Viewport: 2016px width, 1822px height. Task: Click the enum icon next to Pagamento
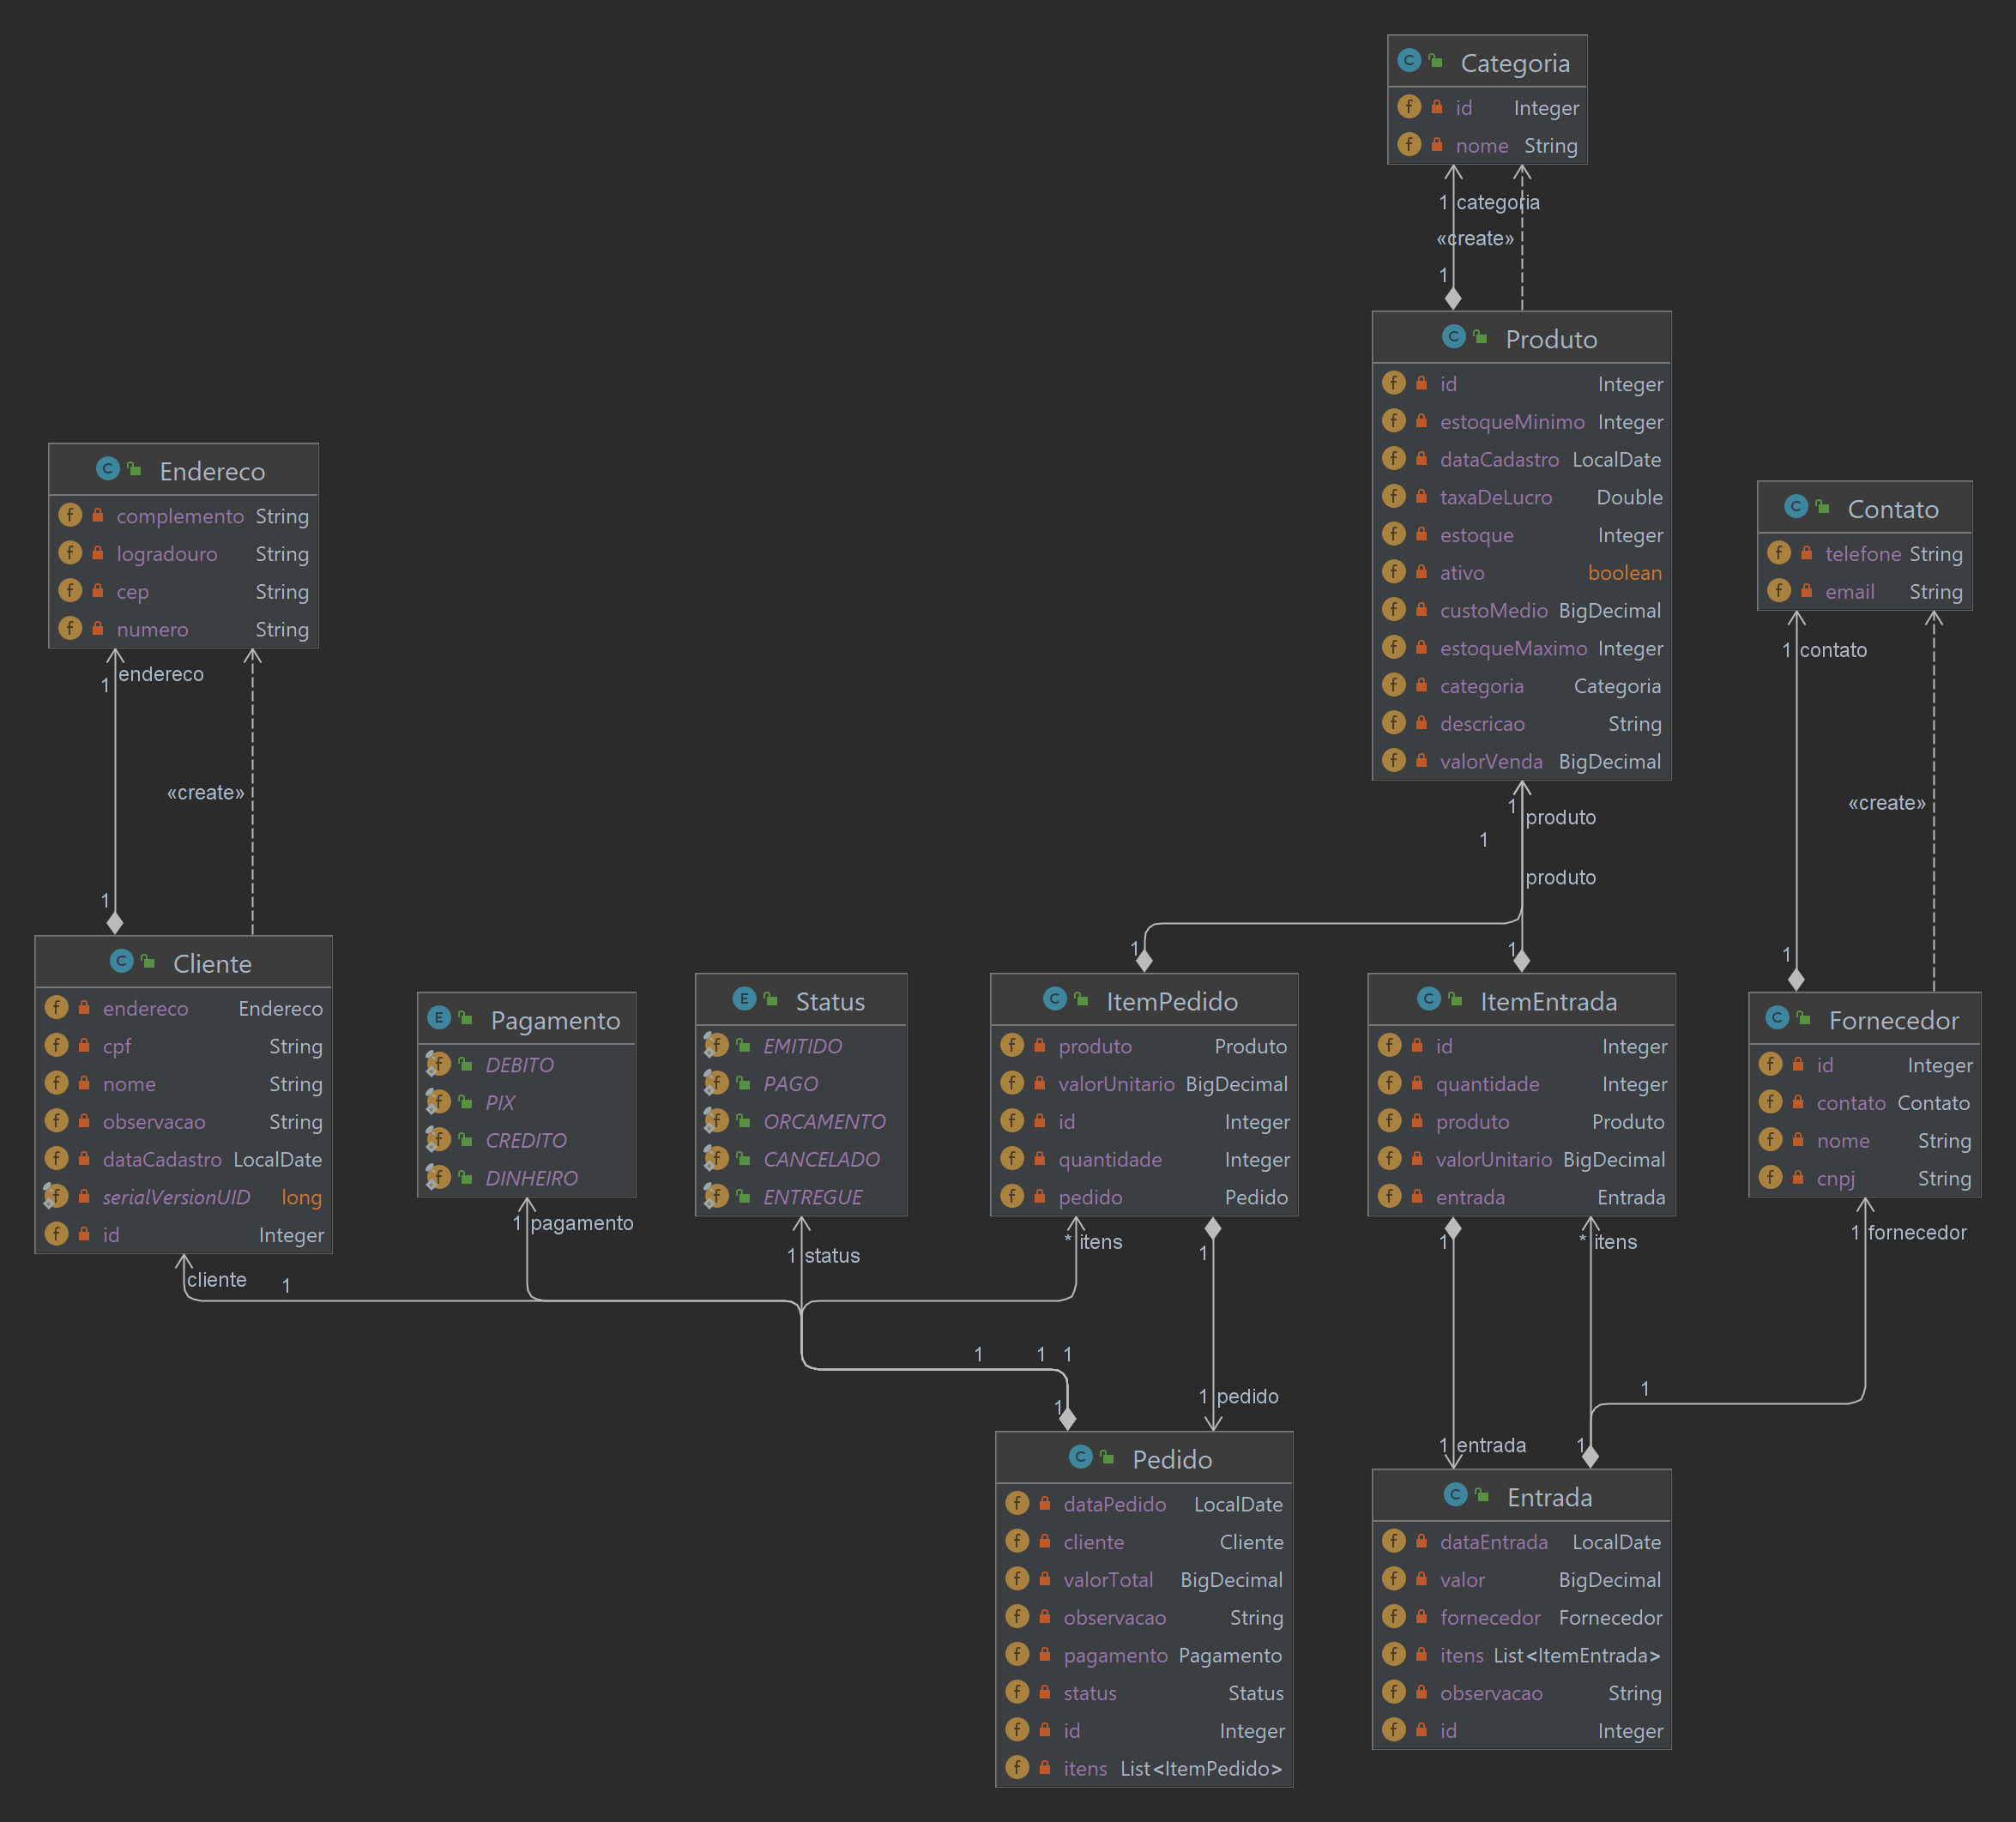click(438, 1018)
